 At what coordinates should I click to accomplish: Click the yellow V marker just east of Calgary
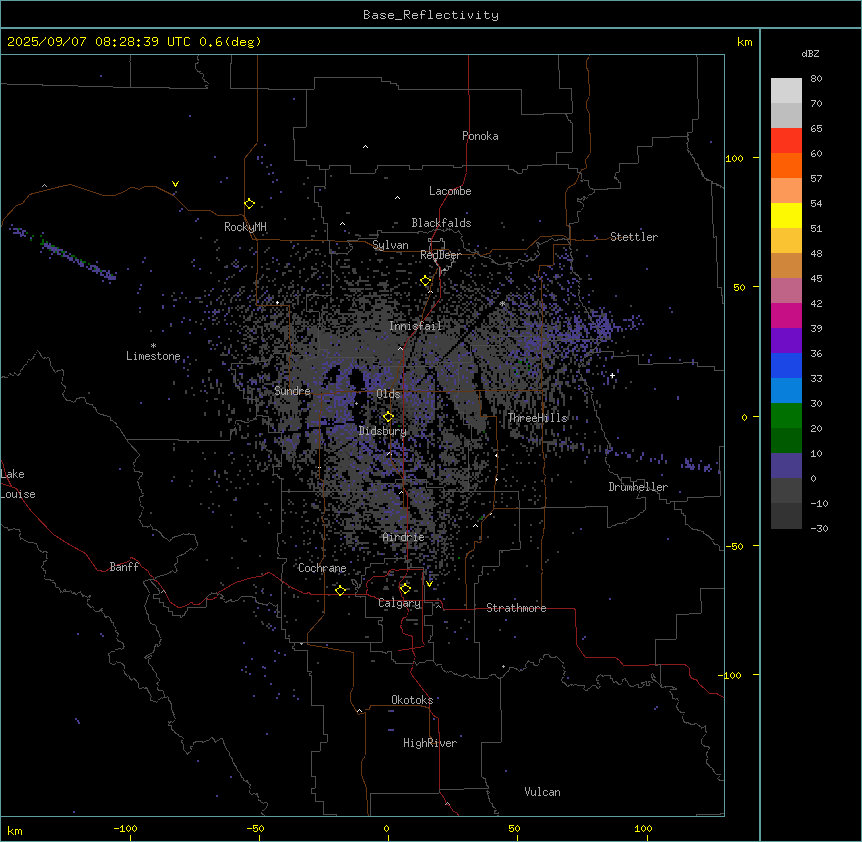coord(429,584)
